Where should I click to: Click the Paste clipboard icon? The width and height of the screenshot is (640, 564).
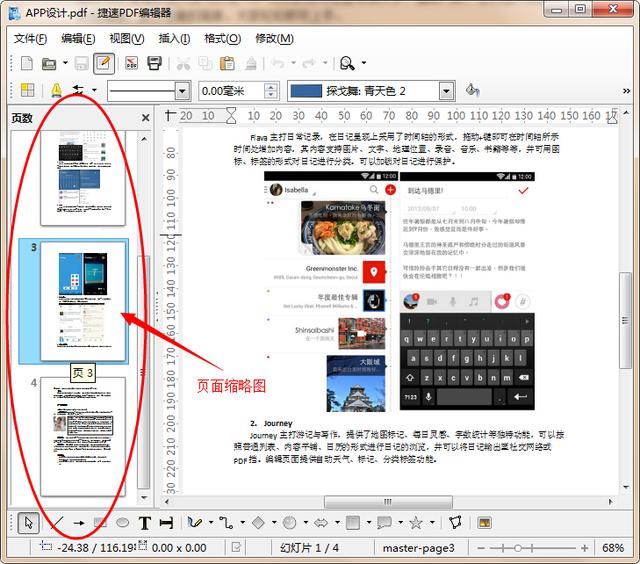(227, 63)
